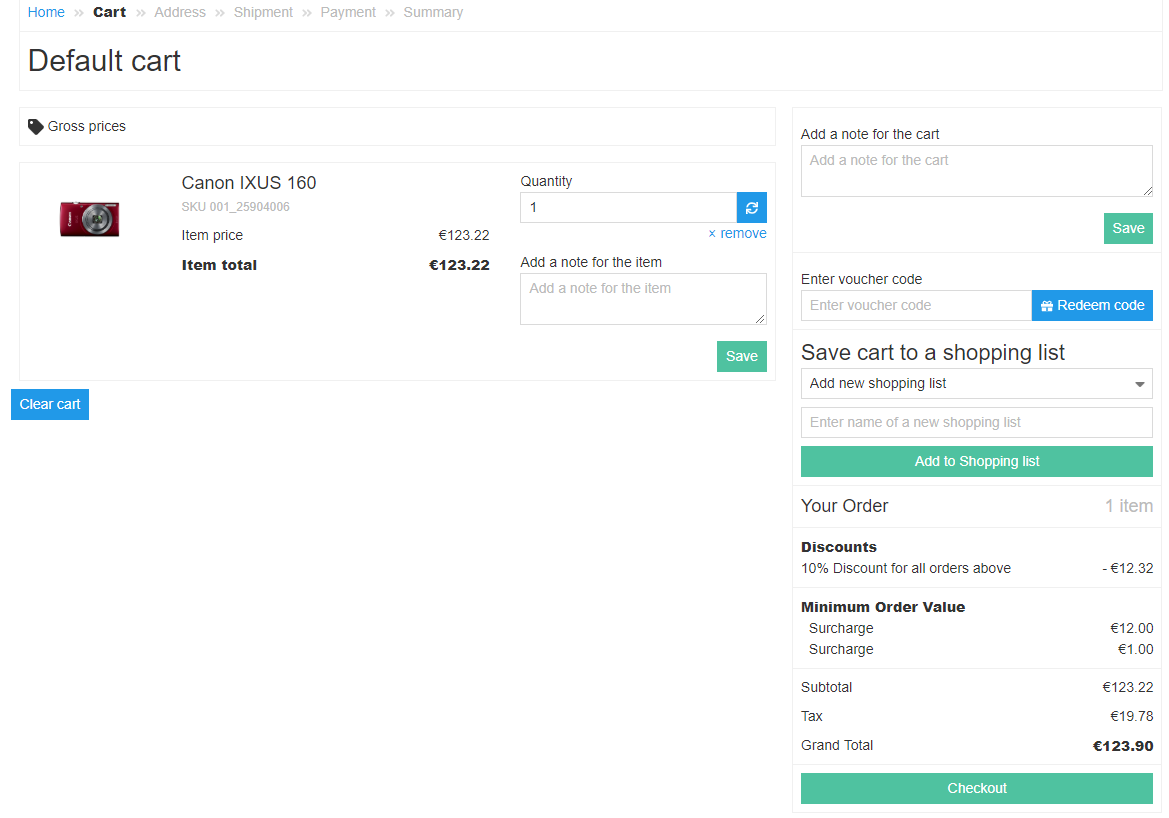Image resolution: width=1169 pixels, height=818 pixels.
Task: Select Summary step in breadcrumb
Action: [x=433, y=12]
